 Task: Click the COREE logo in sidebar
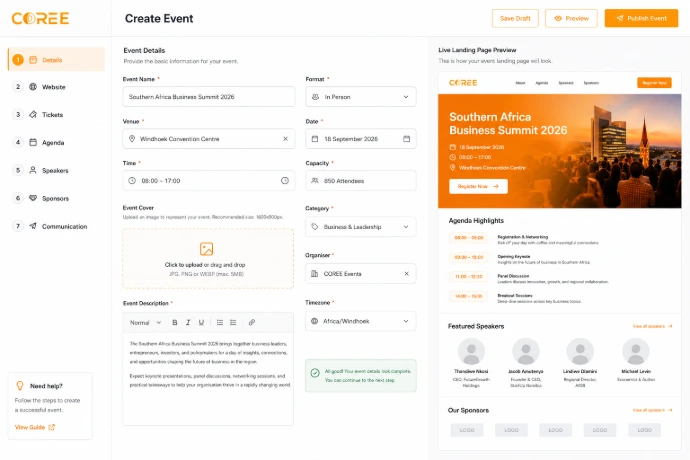pos(40,18)
